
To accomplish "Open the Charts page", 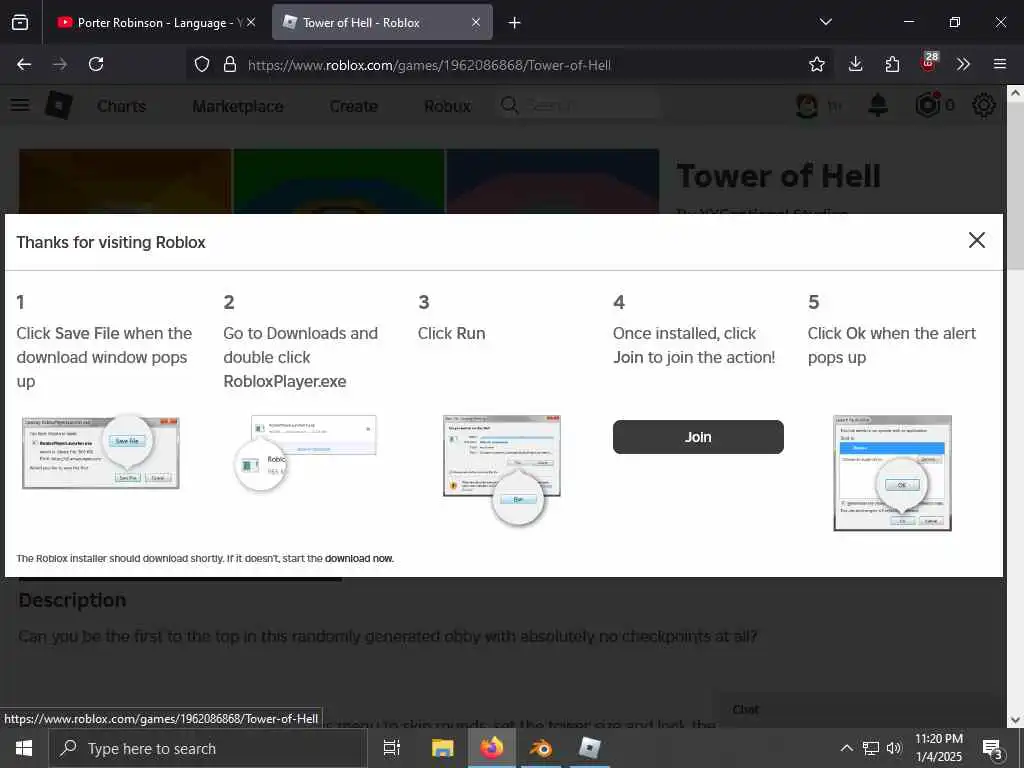I will (x=121, y=106).
